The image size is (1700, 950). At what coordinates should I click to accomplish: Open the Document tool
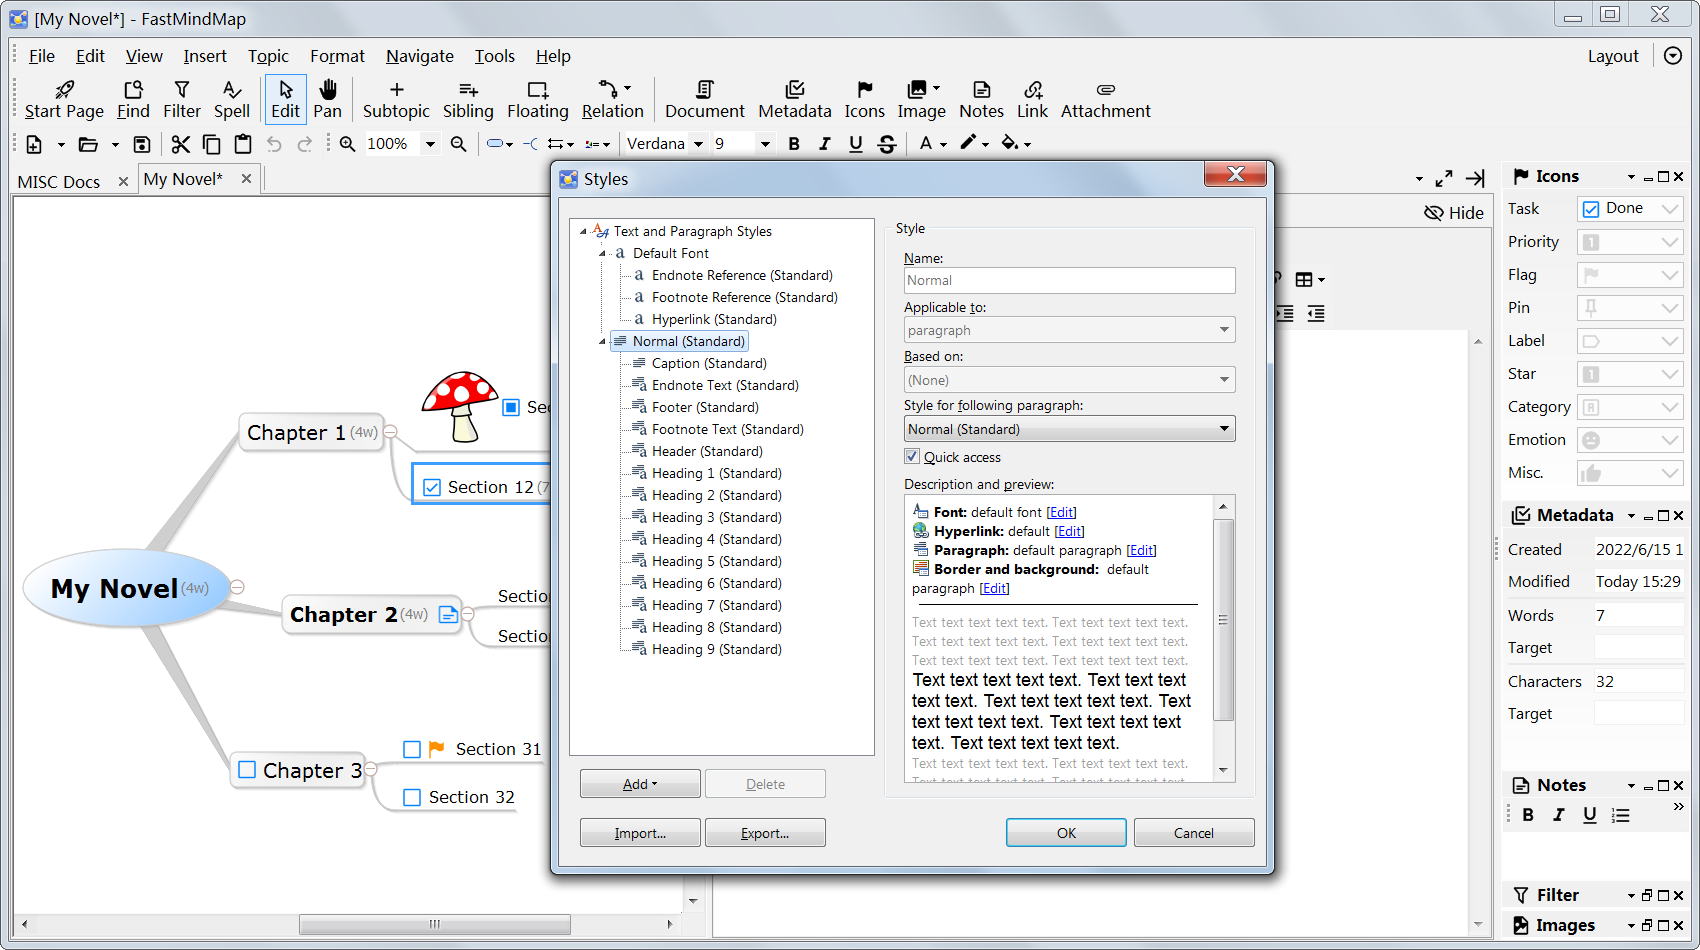pyautogui.click(x=705, y=100)
